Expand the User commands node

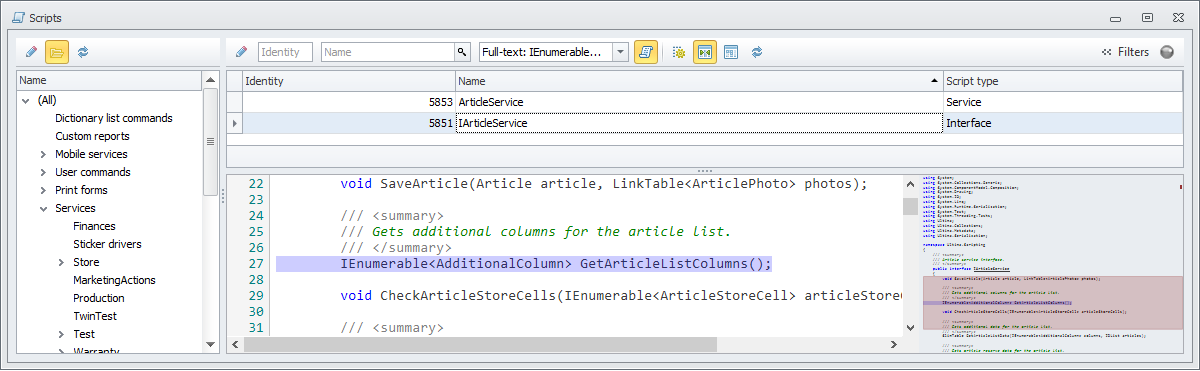pos(43,172)
